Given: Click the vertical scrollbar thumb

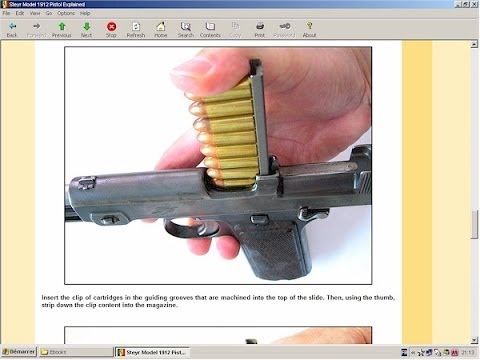Looking at the screenshot, I should pyautogui.click(x=474, y=224).
